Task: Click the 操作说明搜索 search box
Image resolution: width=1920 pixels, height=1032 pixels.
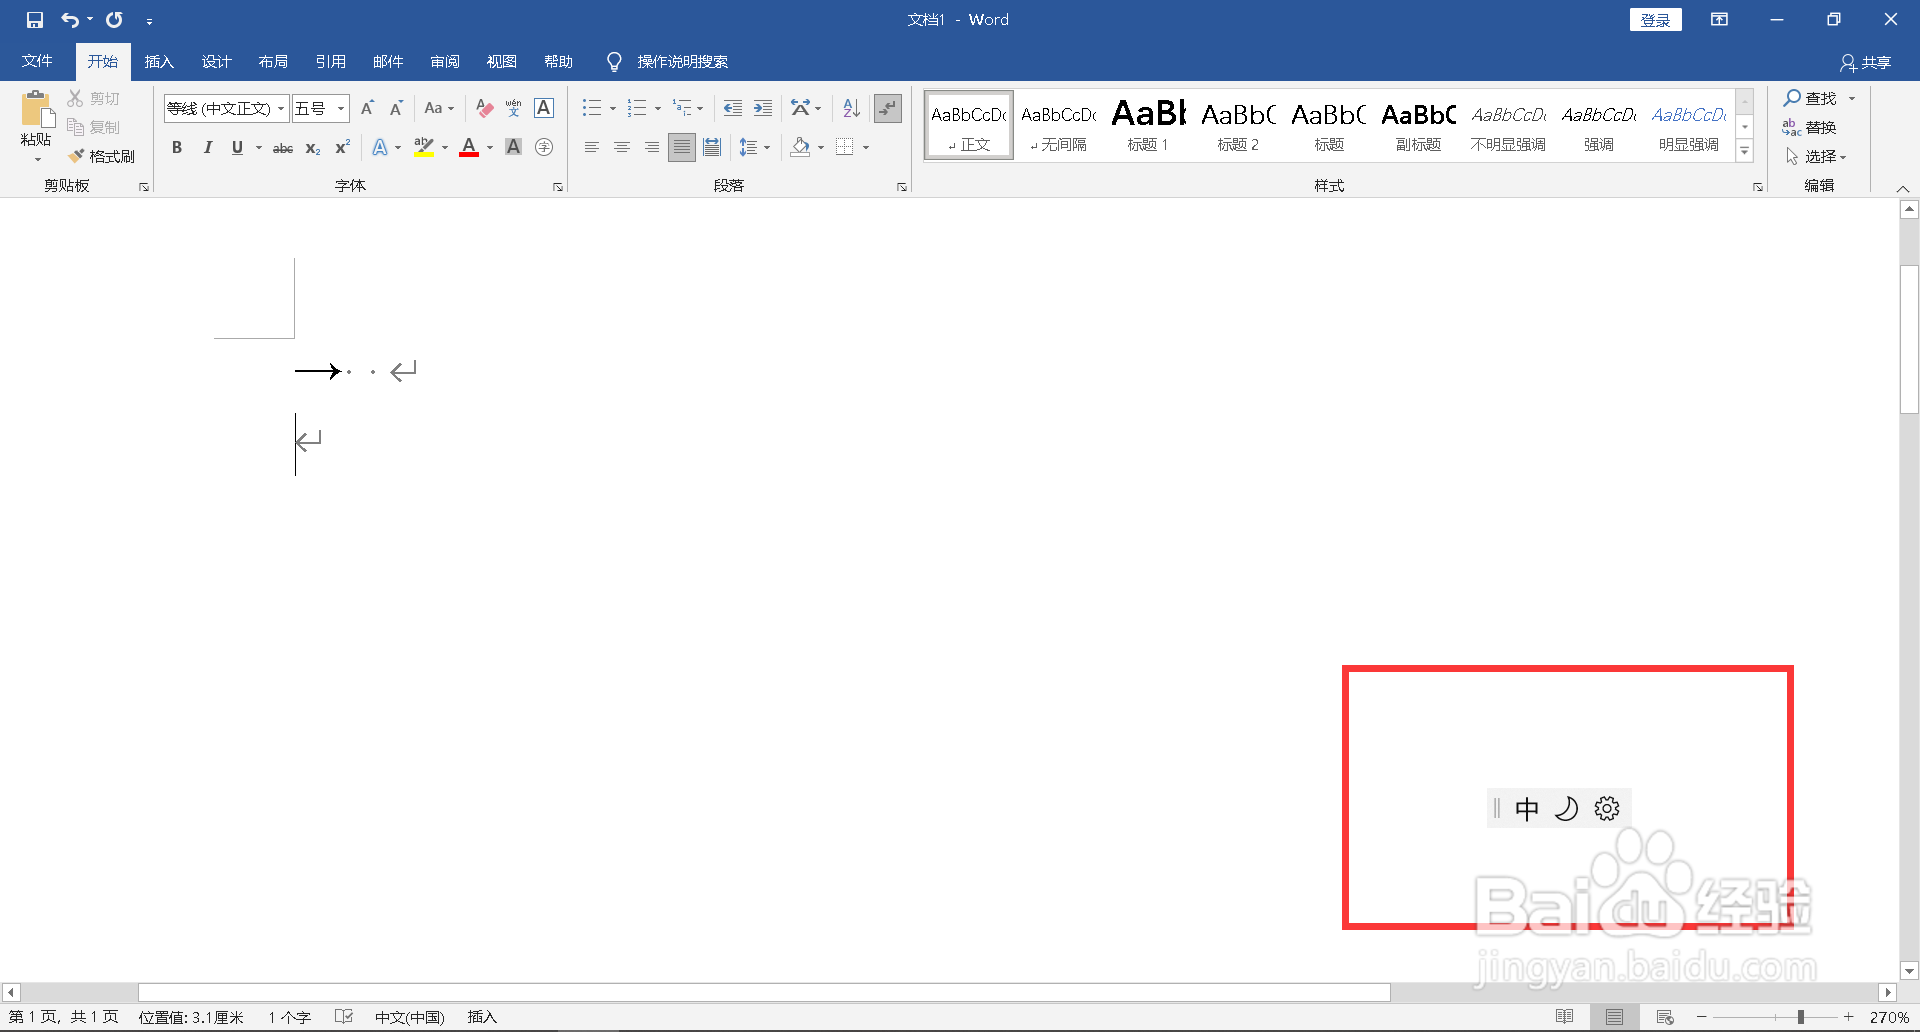Action: pyautogui.click(x=682, y=62)
